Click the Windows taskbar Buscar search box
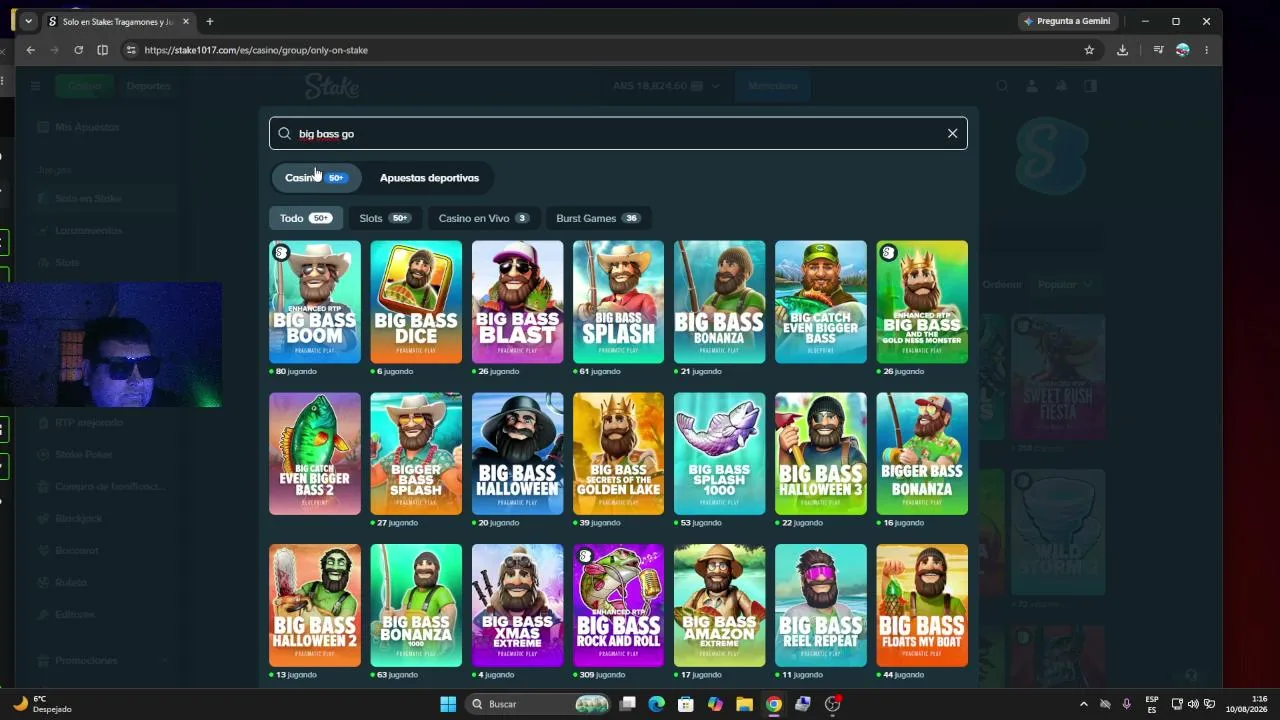1280x720 pixels. pyautogui.click(x=537, y=704)
